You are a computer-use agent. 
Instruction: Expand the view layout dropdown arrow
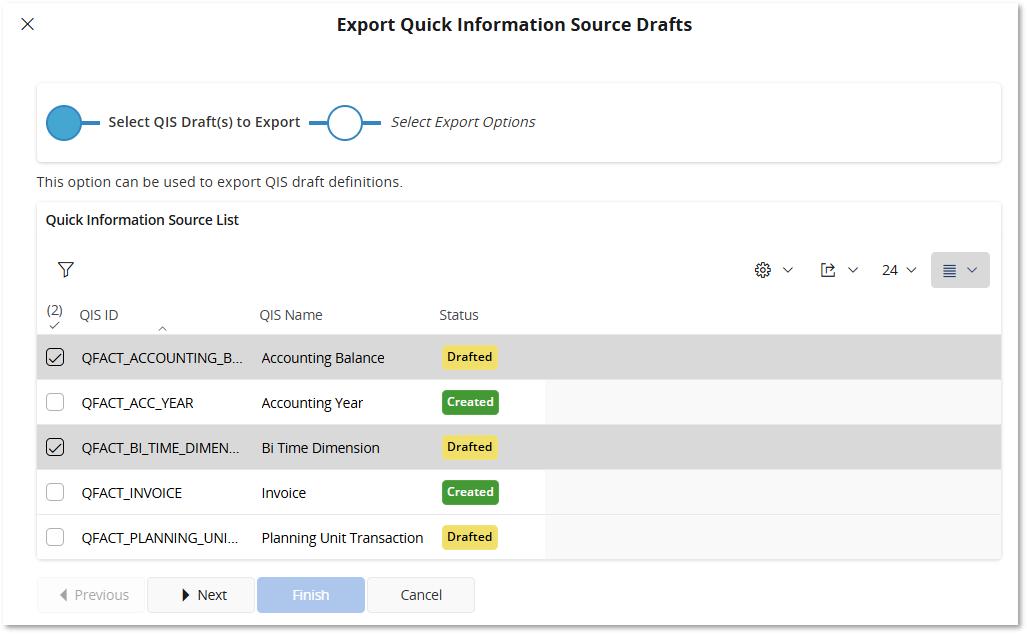(972, 270)
